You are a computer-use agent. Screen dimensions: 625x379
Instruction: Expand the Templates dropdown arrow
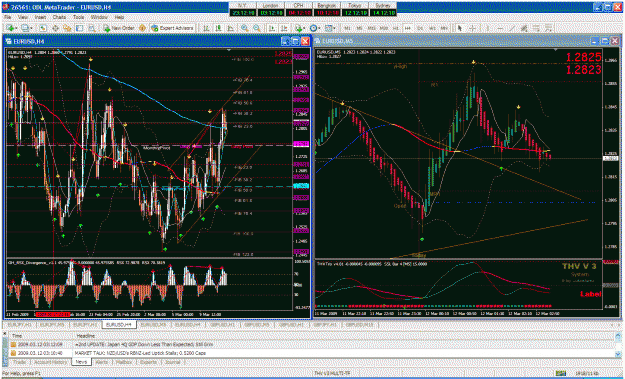click(x=334, y=28)
